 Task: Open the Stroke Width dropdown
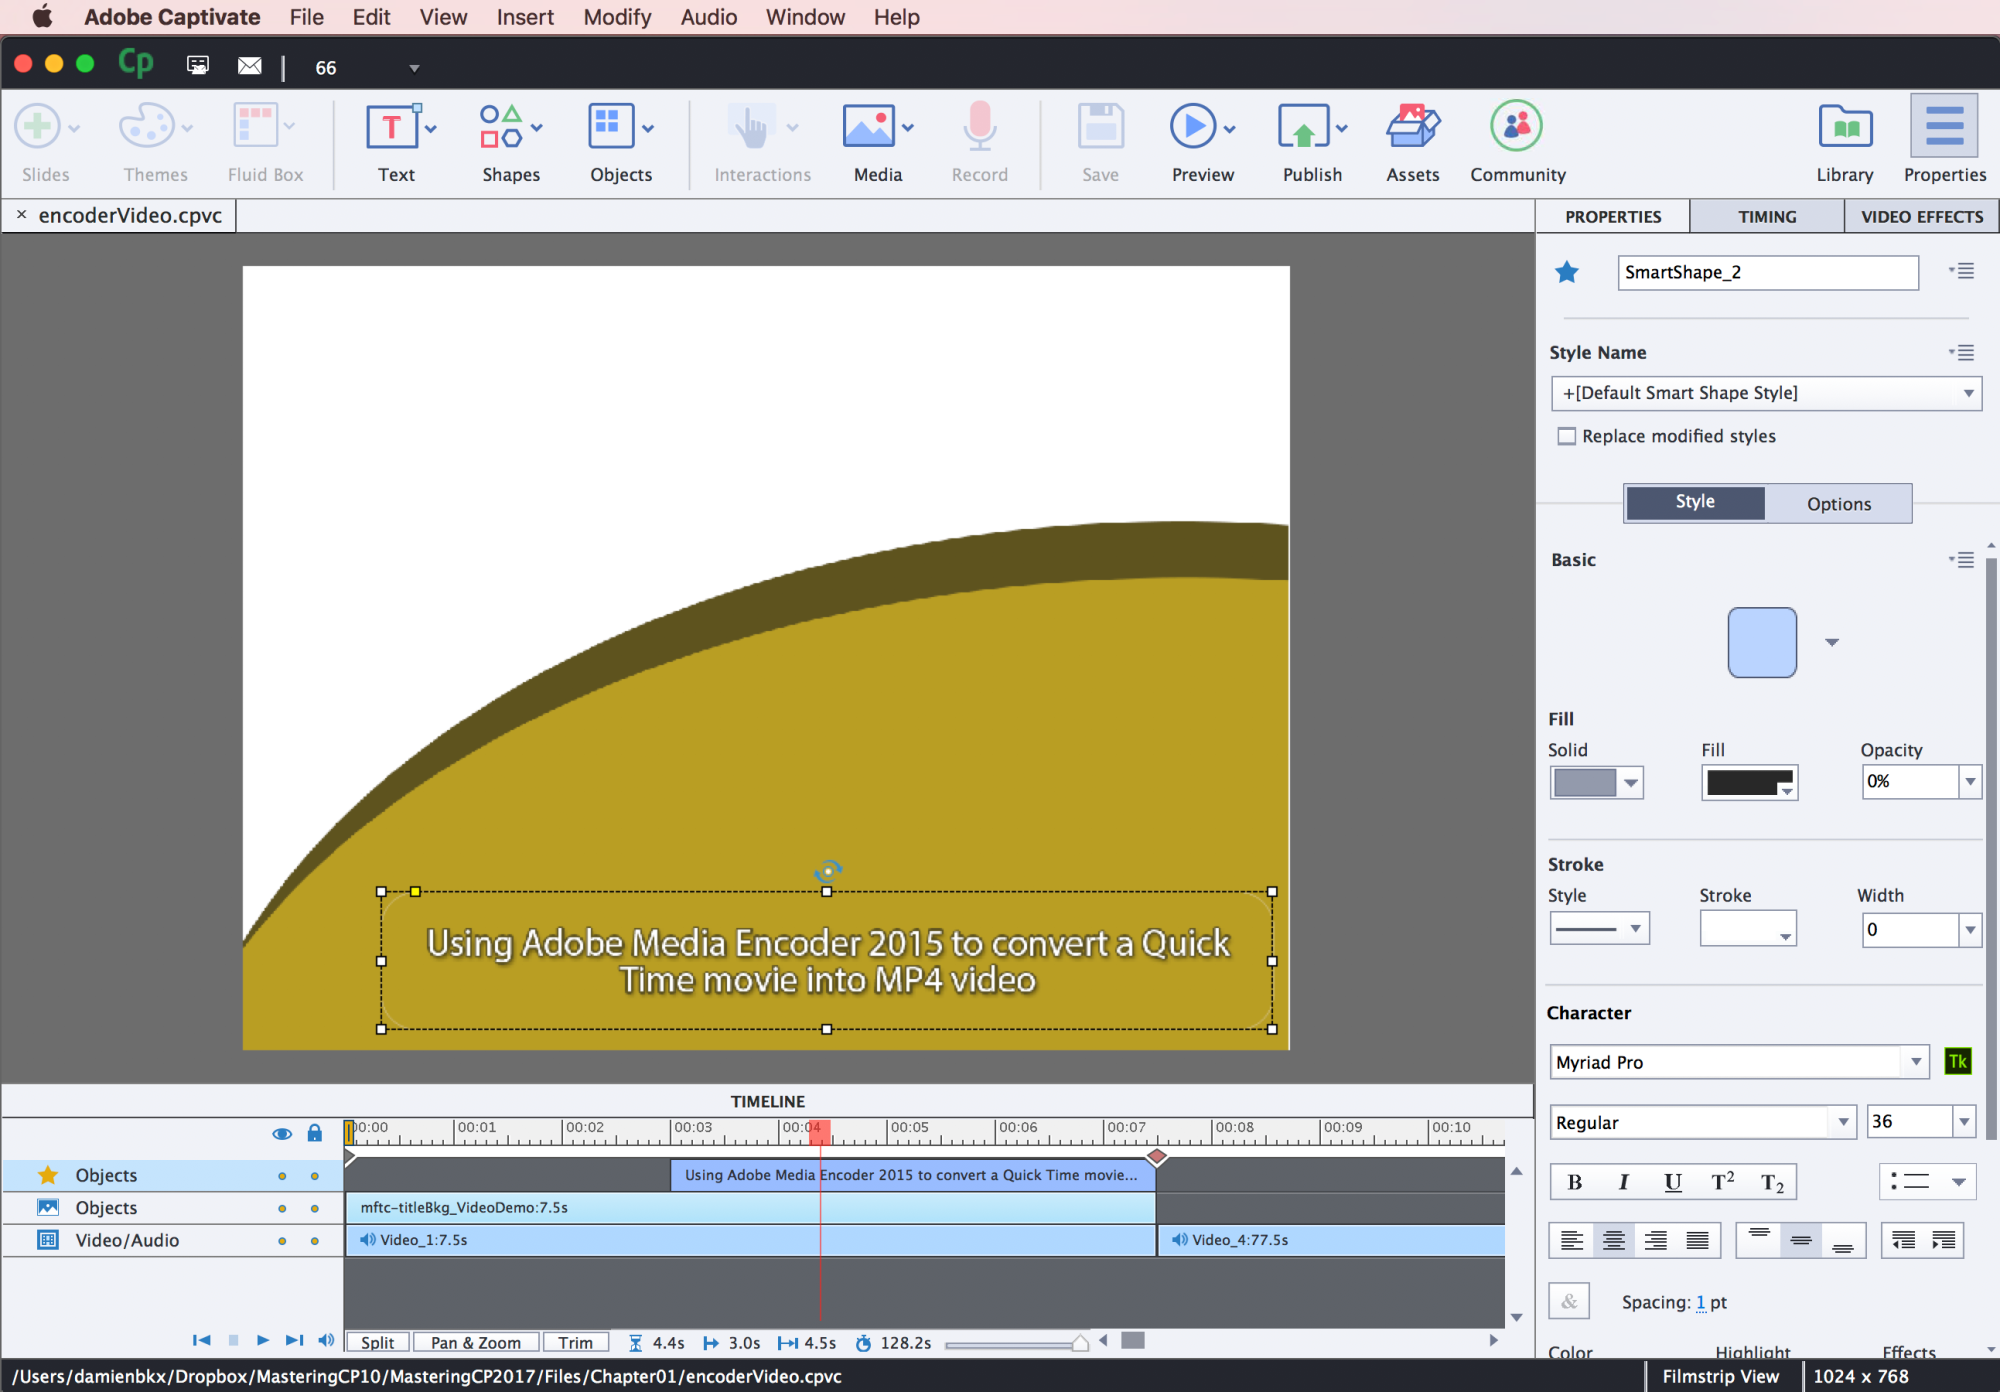1969,930
